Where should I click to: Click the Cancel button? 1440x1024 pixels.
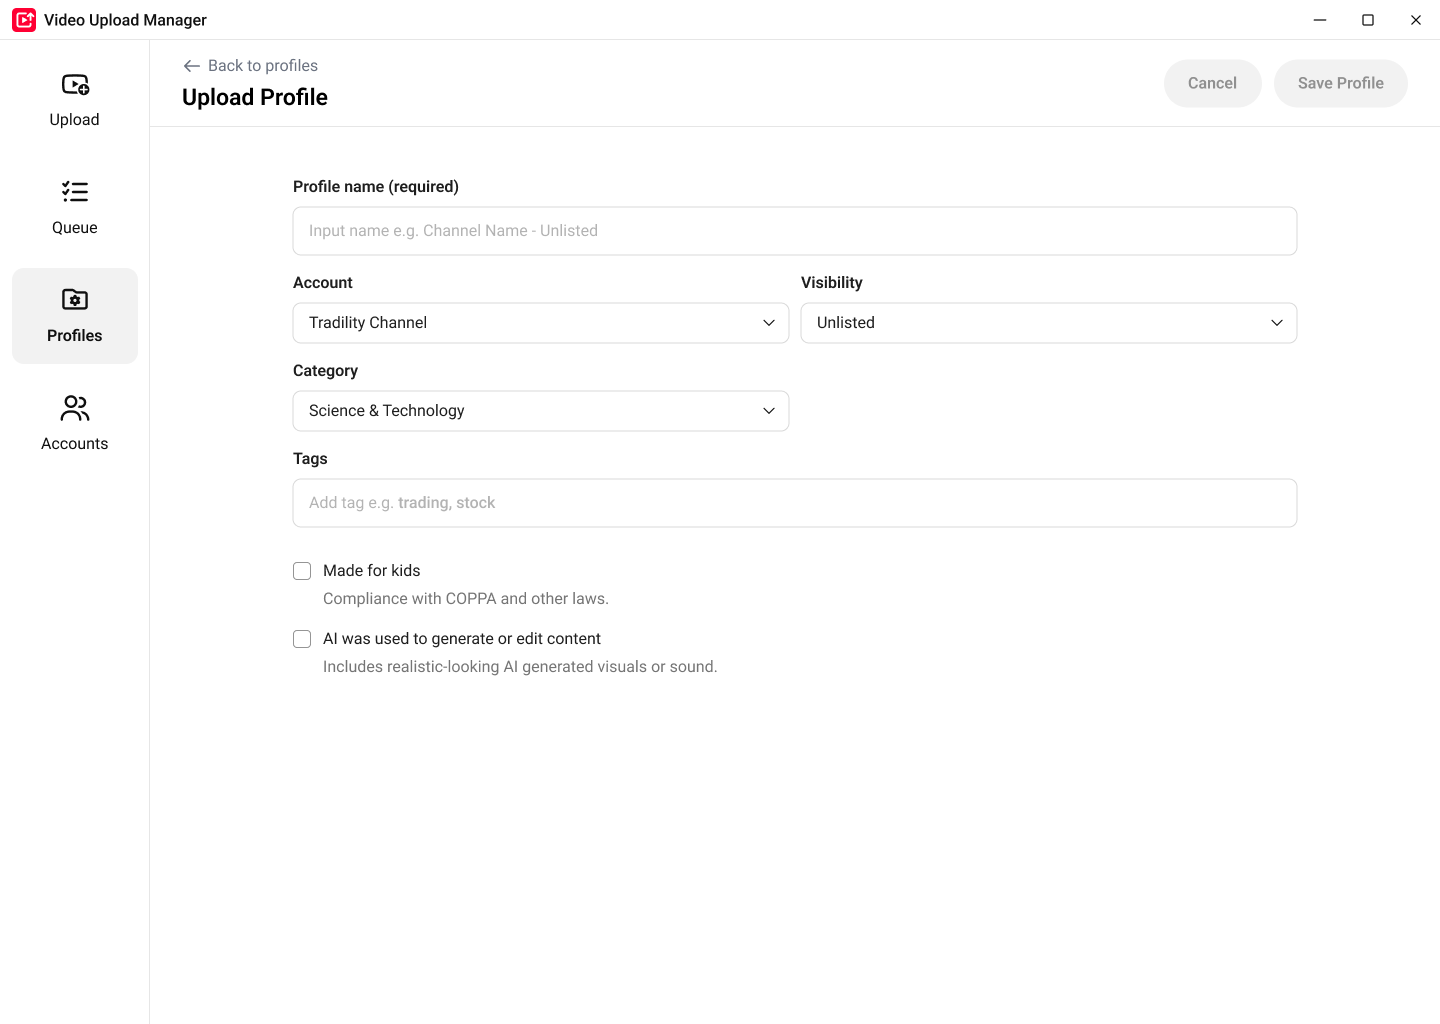(1212, 83)
